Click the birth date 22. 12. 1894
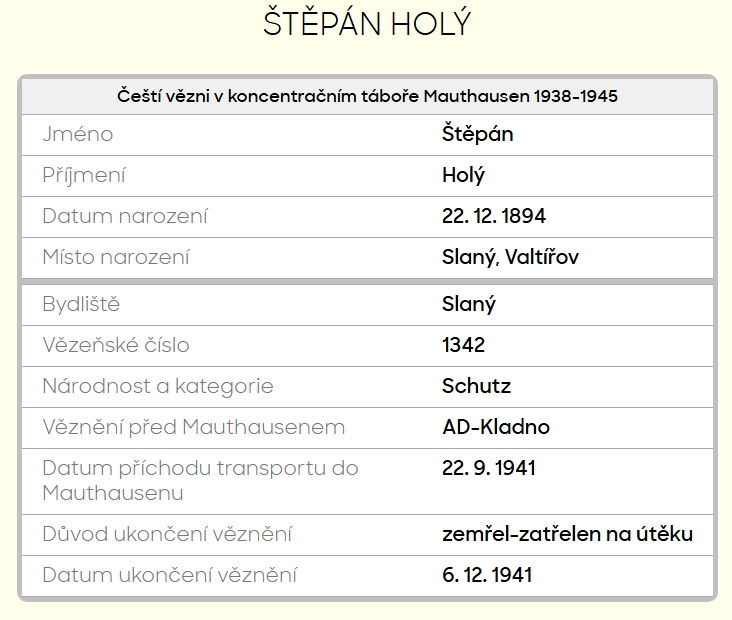Screen dimensions: 732x620 [x=494, y=216]
